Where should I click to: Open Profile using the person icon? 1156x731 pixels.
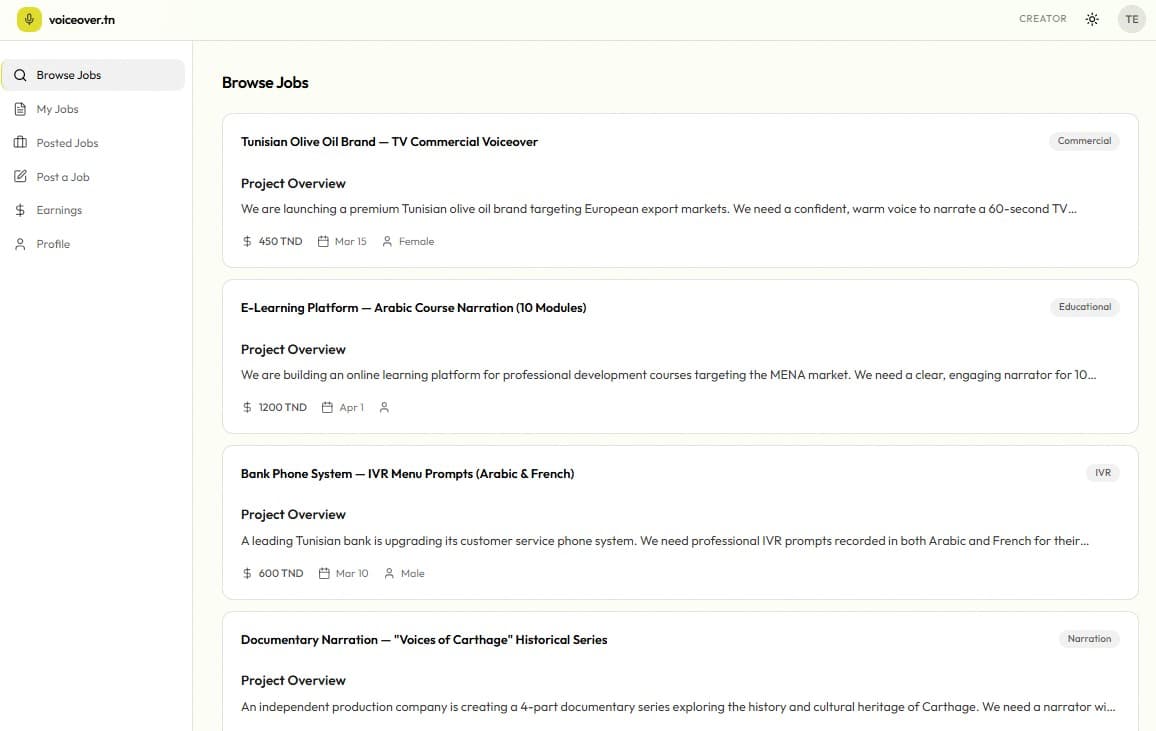(x=20, y=243)
